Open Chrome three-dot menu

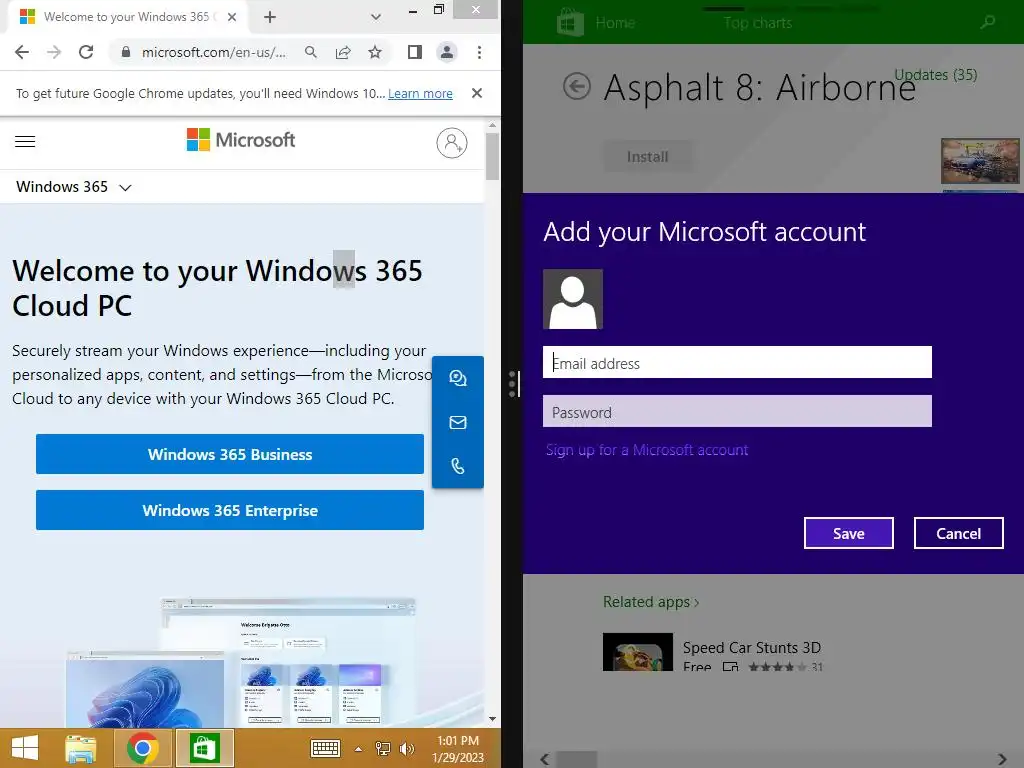coord(479,52)
